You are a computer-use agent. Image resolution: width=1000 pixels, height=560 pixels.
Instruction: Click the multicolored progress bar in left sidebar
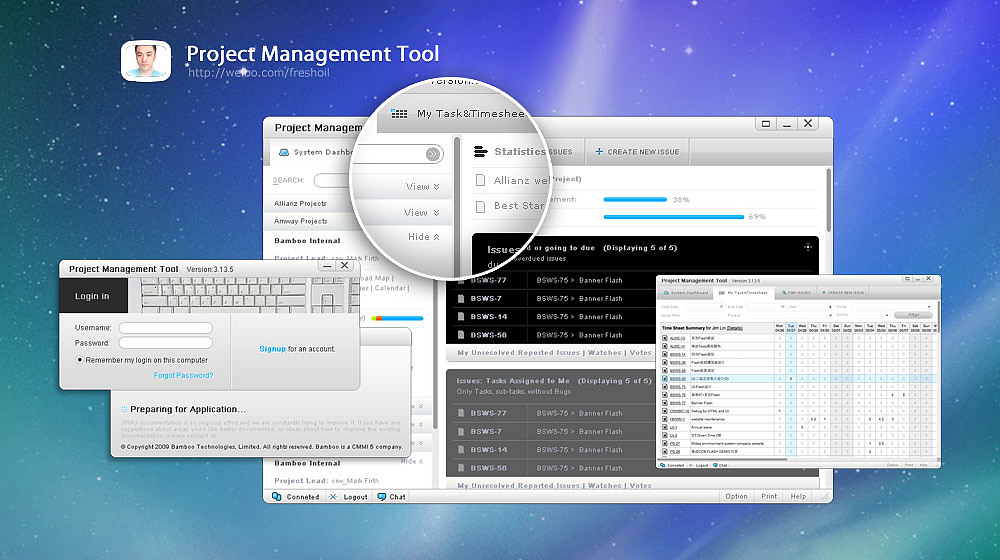pyautogui.click(x=397, y=318)
